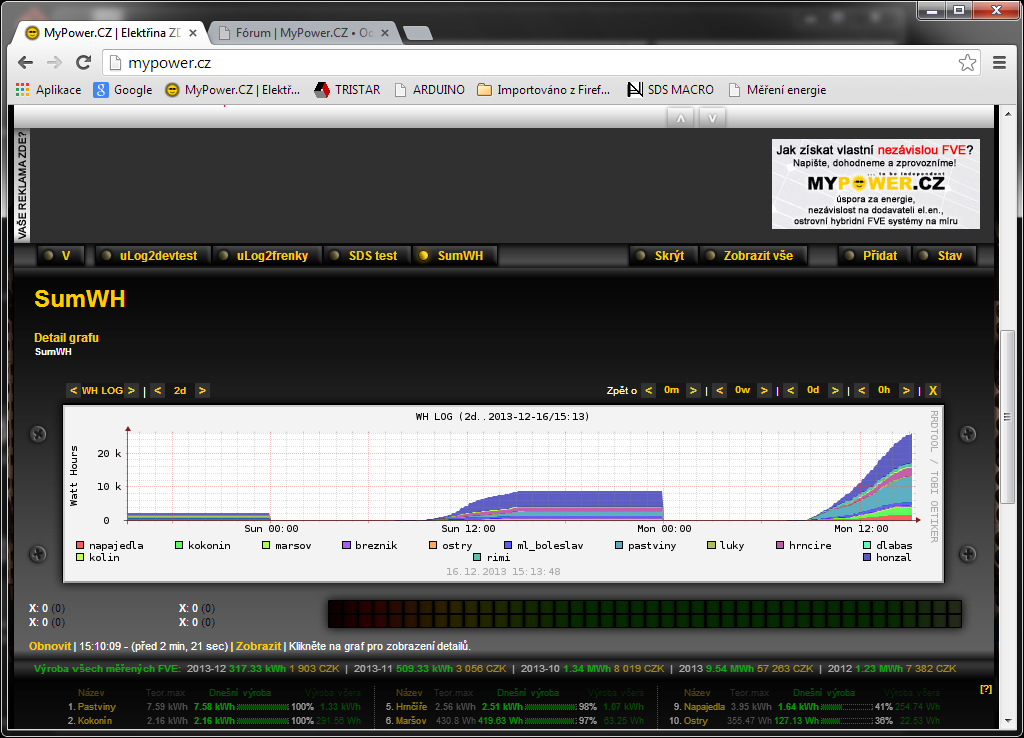Bookmark this page with the star icon
Image resolution: width=1024 pixels, height=738 pixels.
coord(967,63)
